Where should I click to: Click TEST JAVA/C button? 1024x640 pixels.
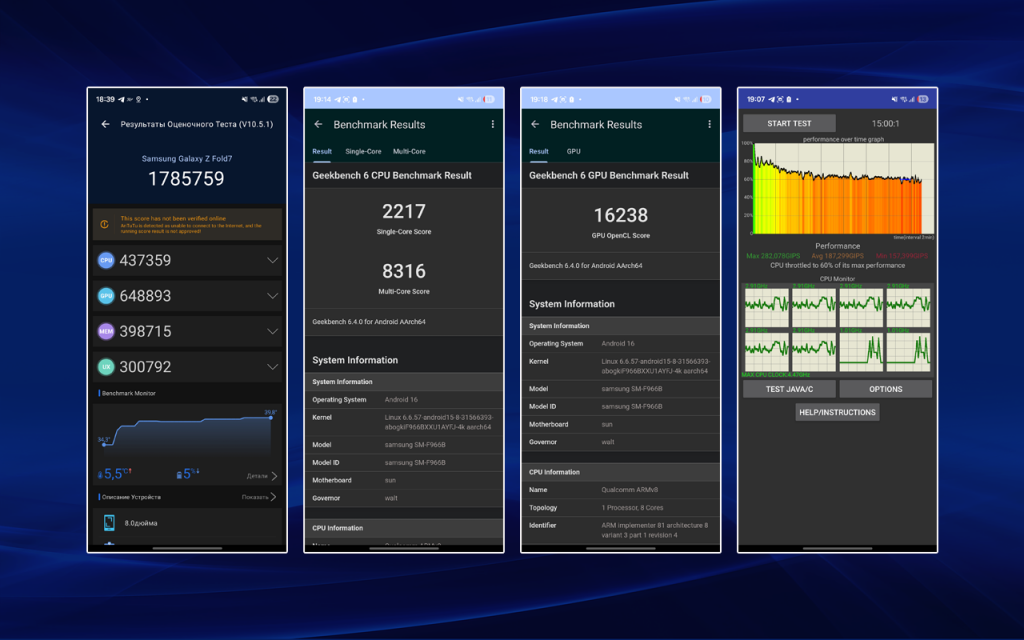click(x=789, y=389)
